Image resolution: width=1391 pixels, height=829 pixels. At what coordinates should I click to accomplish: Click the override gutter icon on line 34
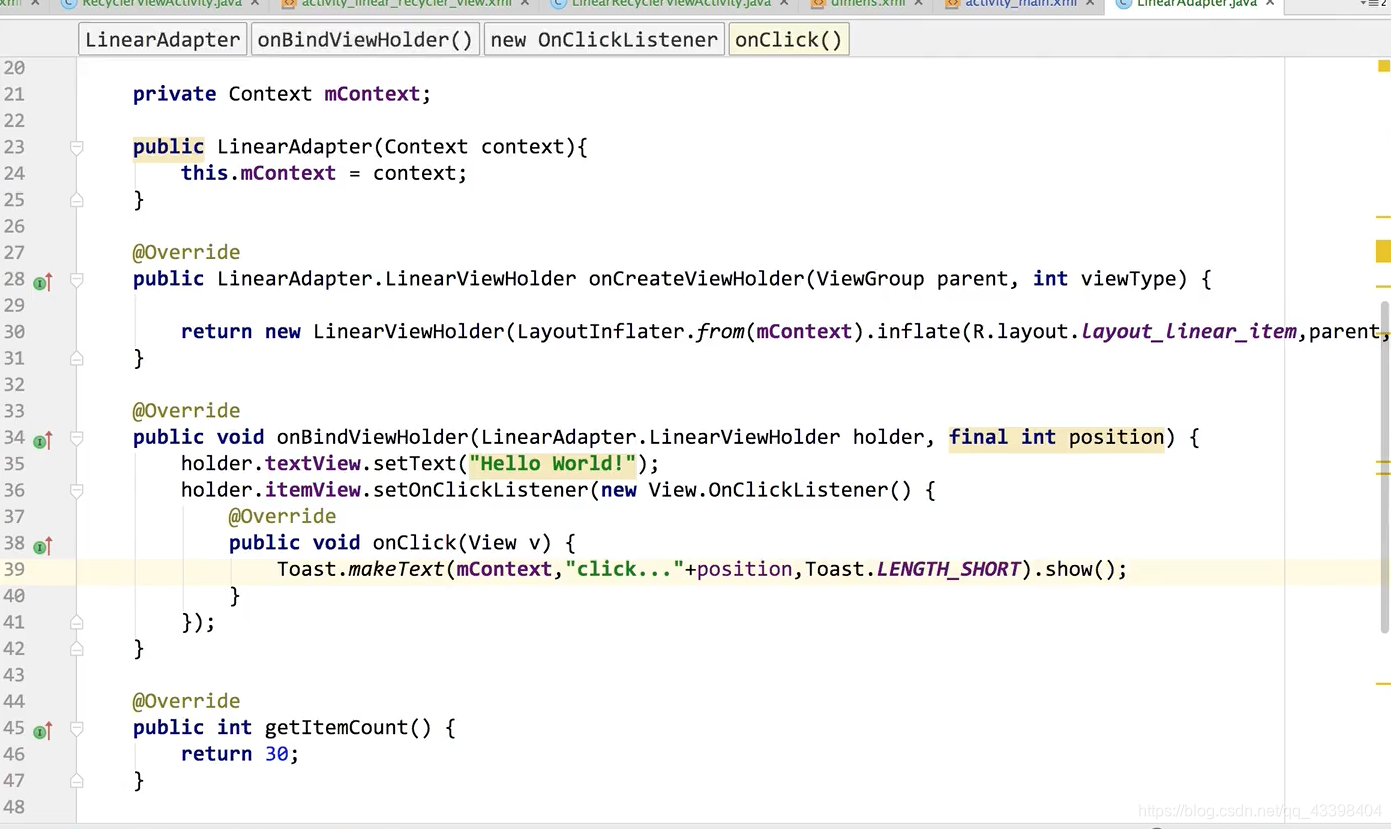click(x=42, y=440)
